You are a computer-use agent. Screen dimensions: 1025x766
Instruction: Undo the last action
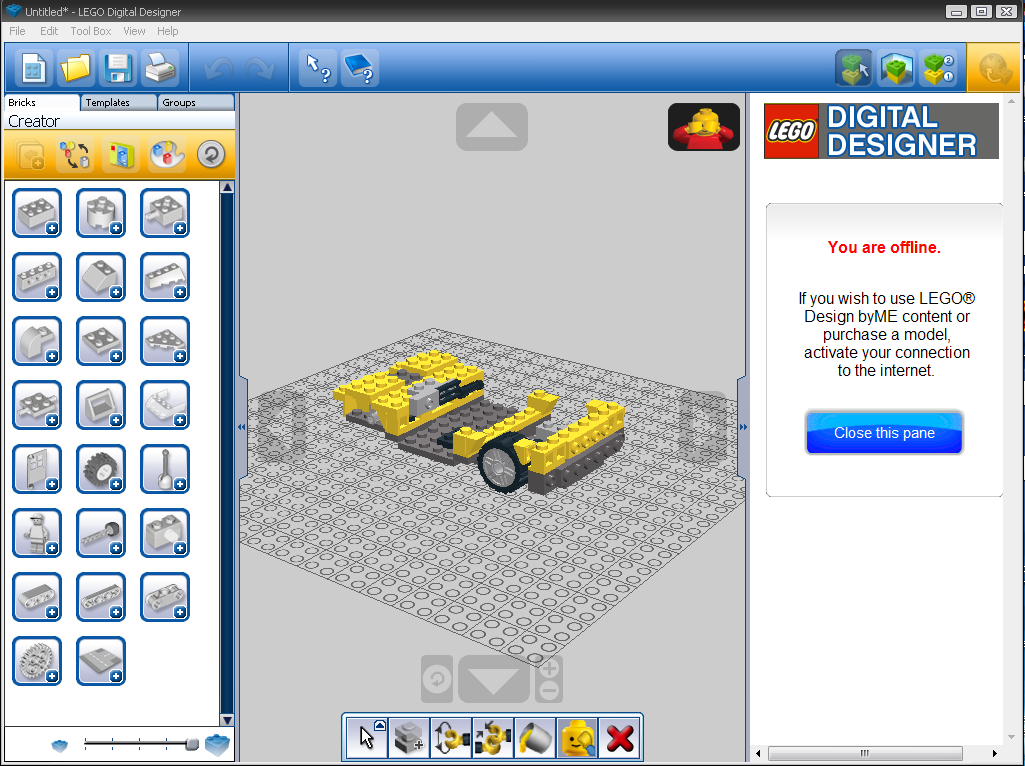pyautogui.click(x=219, y=69)
